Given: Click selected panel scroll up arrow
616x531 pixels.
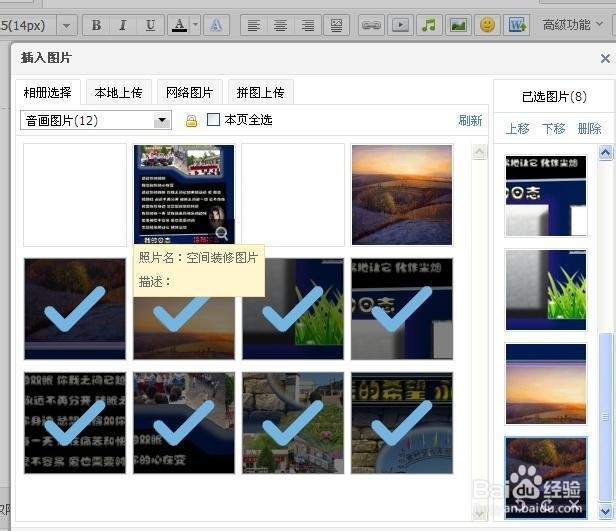Looking at the screenshot, I should pyautogui.click(x=605, y=152).
